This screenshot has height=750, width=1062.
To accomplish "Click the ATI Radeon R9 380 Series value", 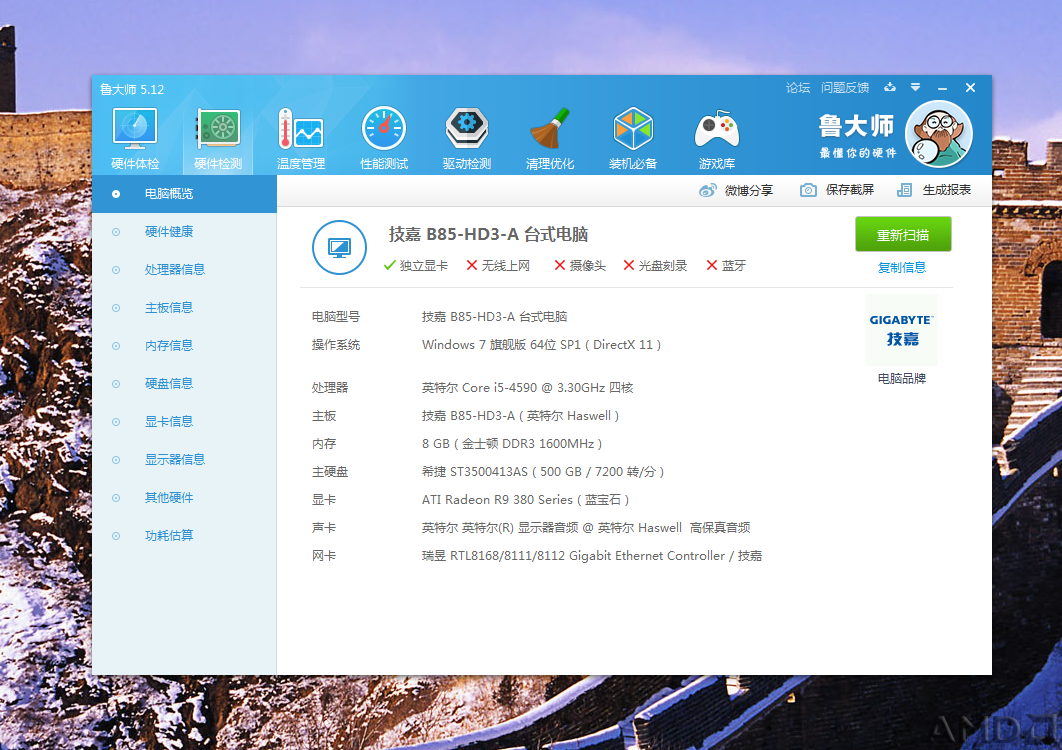I will (x=525, y=500).
